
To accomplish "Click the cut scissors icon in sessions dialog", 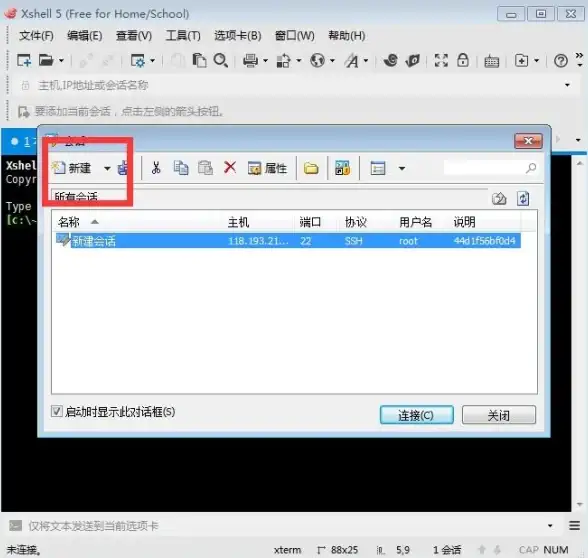I will [156, 168].
